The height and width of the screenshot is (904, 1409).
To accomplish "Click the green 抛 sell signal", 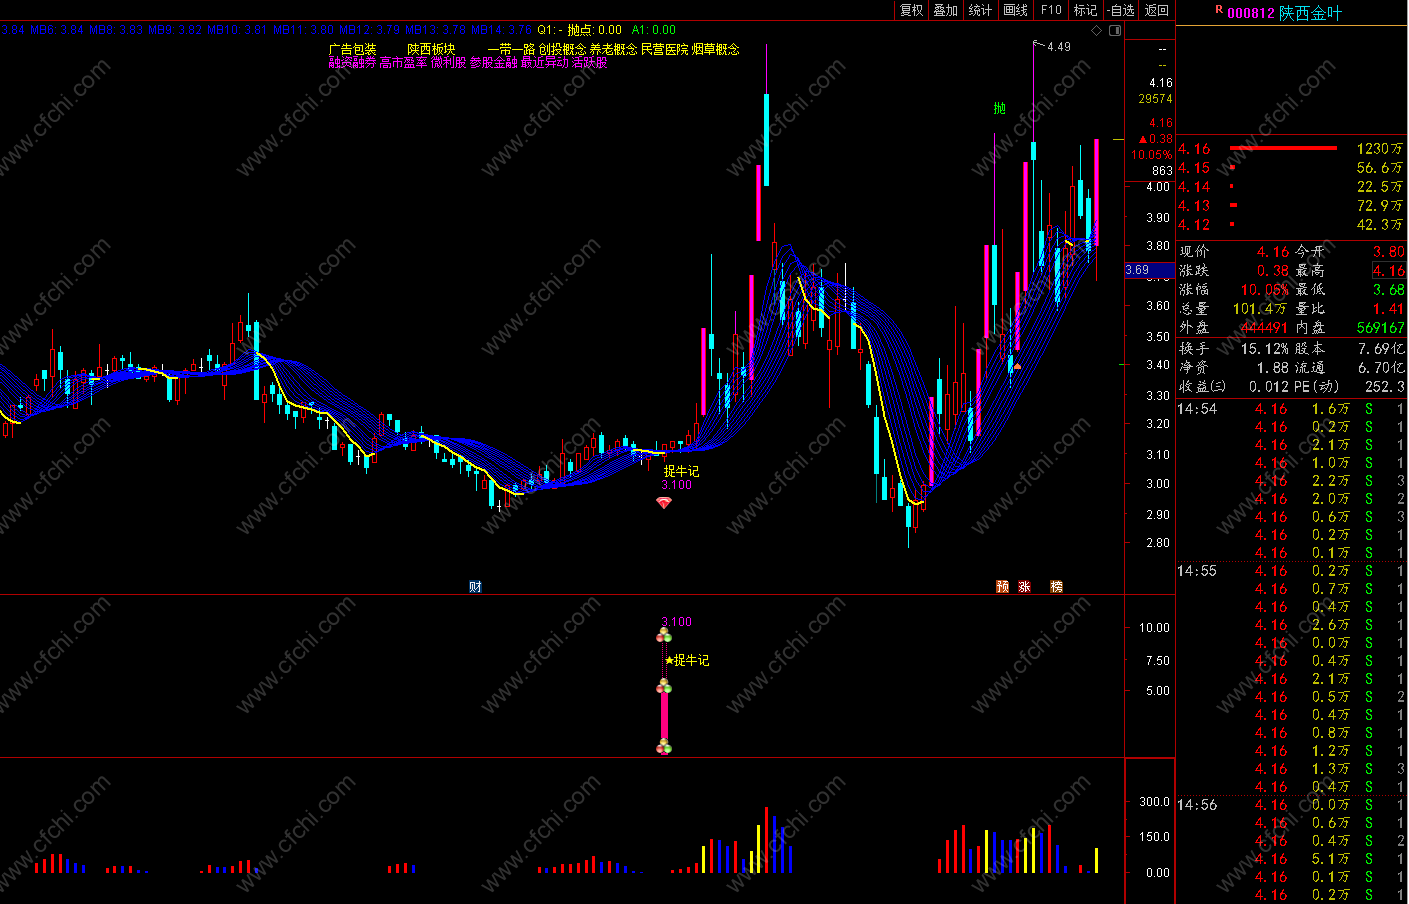I will [x=1000, y=108].
